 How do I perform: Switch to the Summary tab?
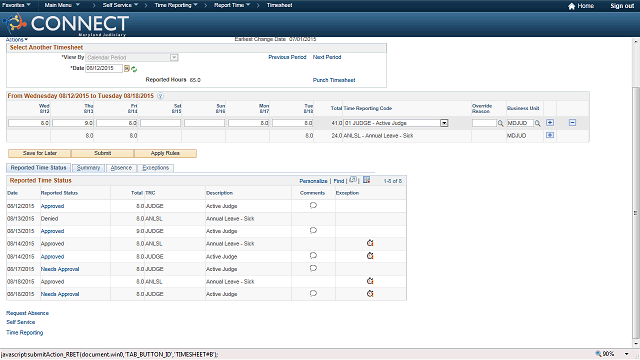(x=88, y=168)
